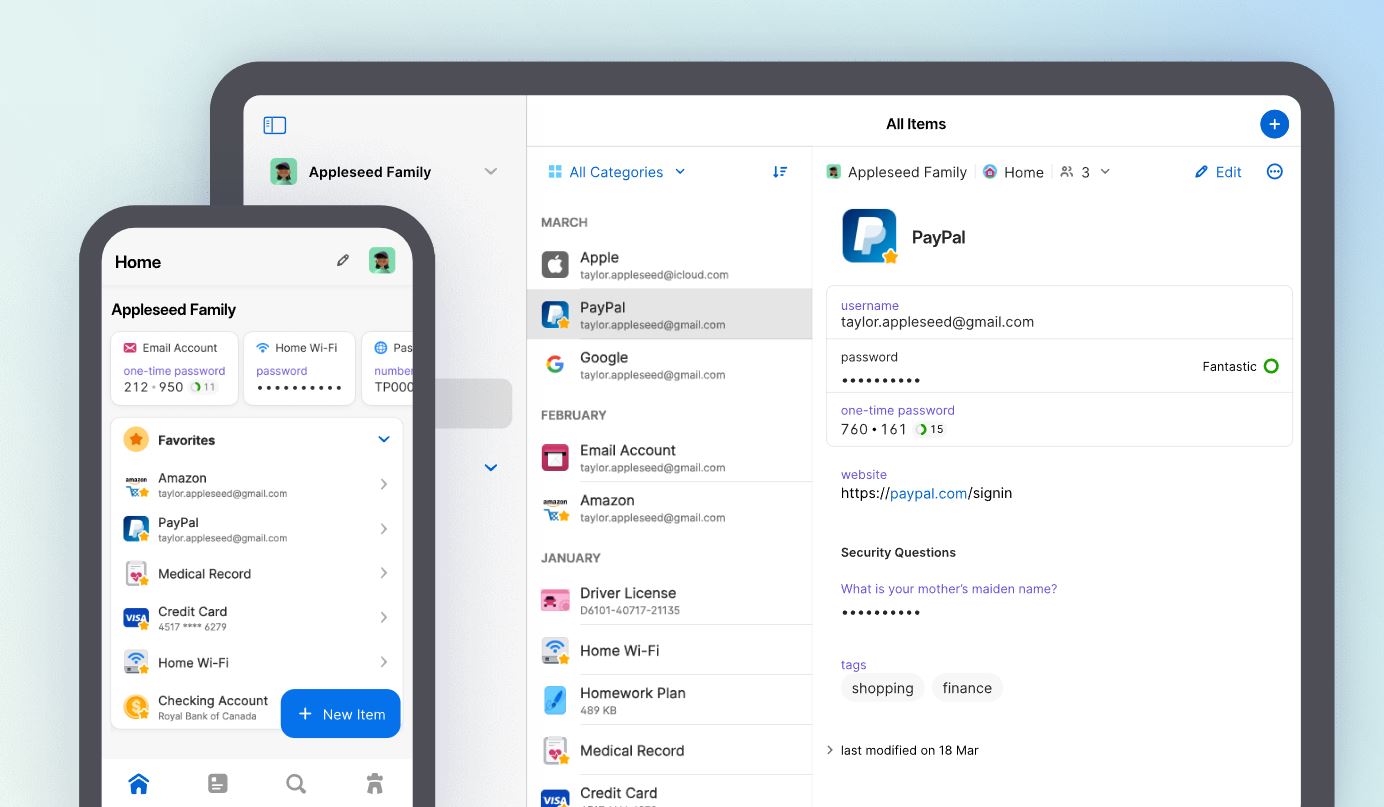Tap the orange Favorites star icon on phone
The height and width of the screenshot is (807, 1384).
[136, 439]
